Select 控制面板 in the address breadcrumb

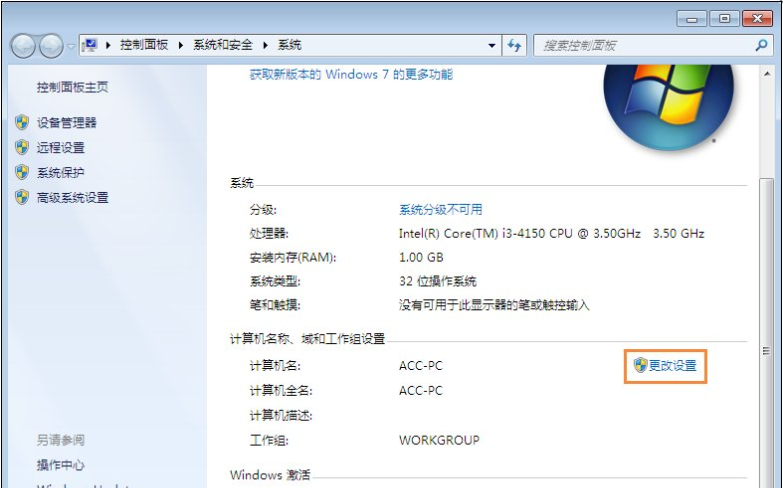(144, 45)
